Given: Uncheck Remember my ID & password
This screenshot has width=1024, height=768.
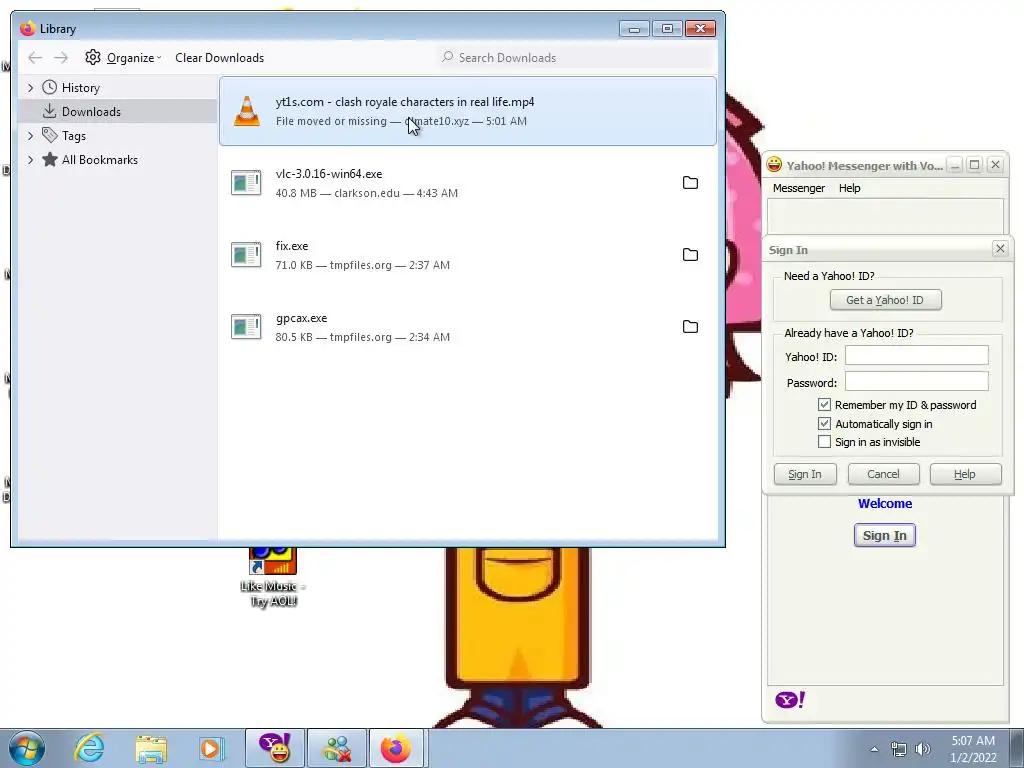Looking at the screenshot, I should 824,405.
